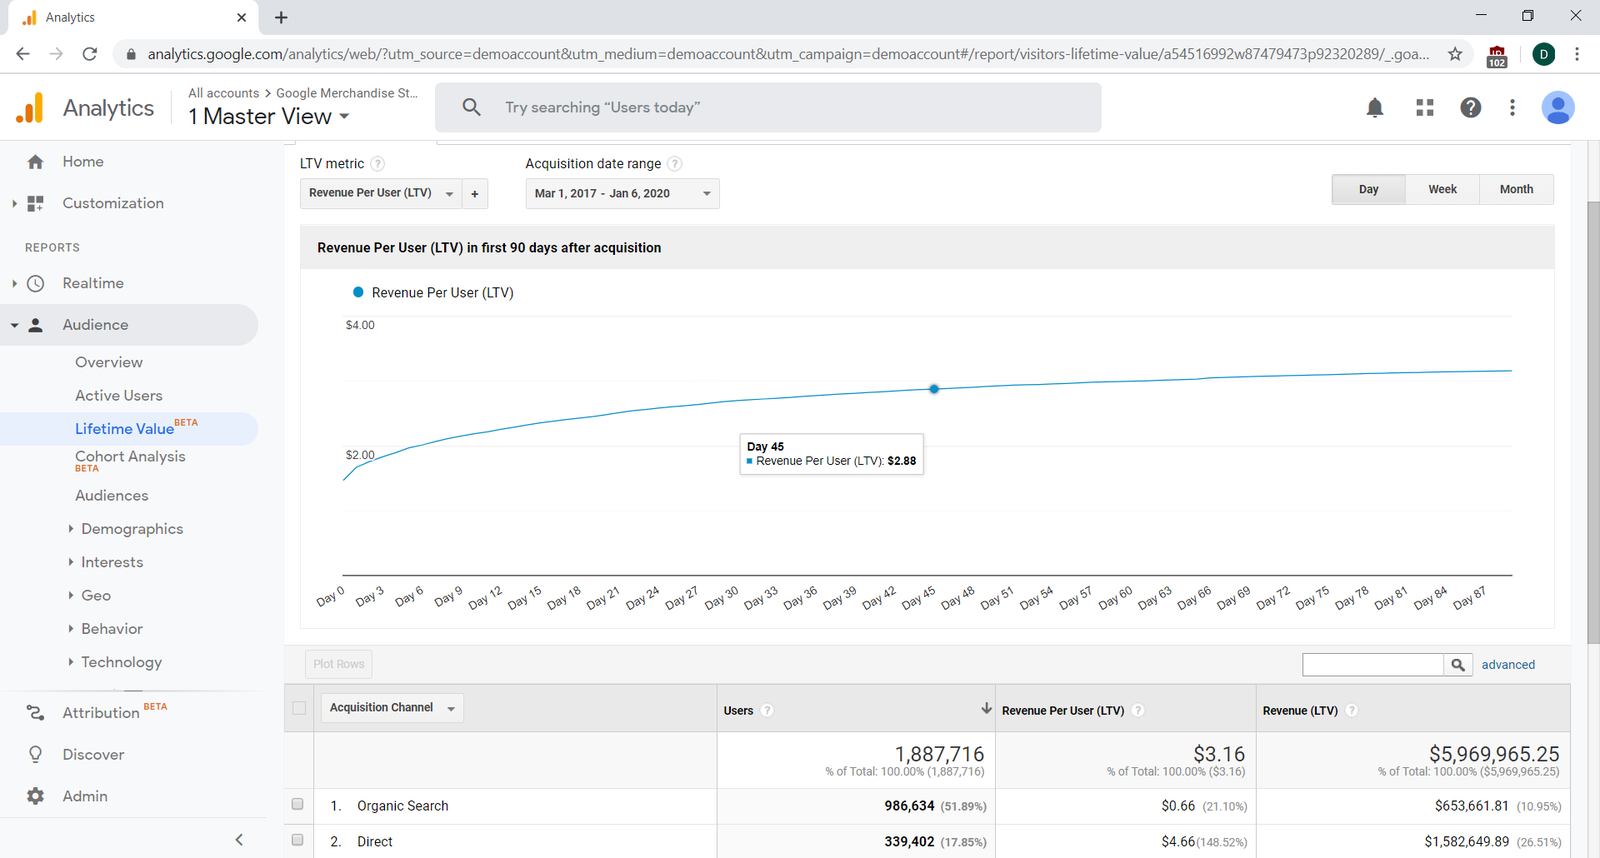
Task: Add another metric with the plus button
Action: coord(475,193)
